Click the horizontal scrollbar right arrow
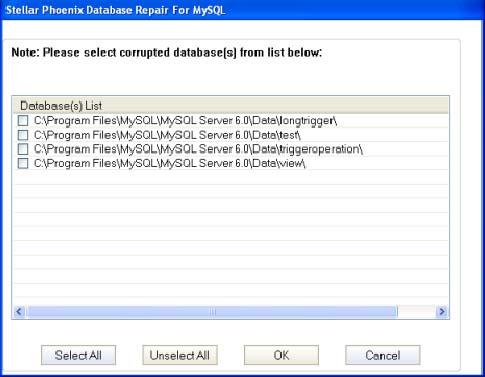Image resolution: width=485 pixels, height=377 pixels. [x=442, y=312]
